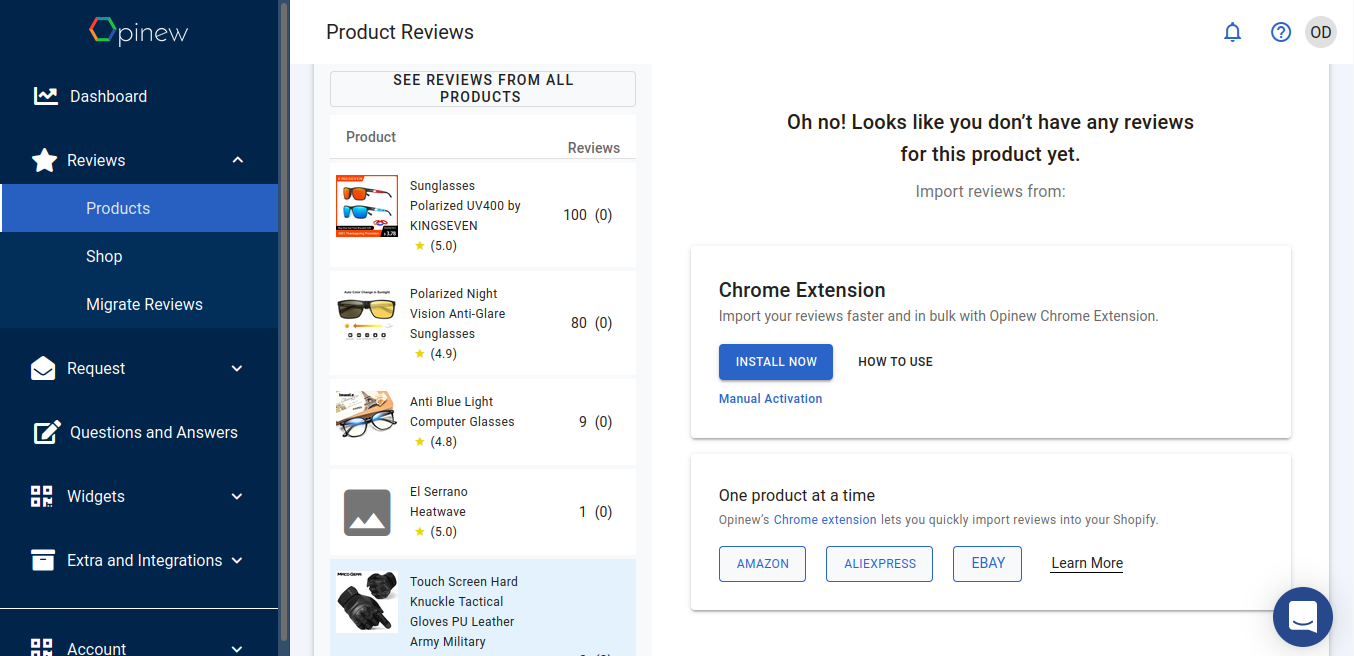Viewport: 1354px width, 656px height.
Task: Select 'Touch Screen Hard Knuckle Tactical Gloves' name
Action: pos(464,611)
